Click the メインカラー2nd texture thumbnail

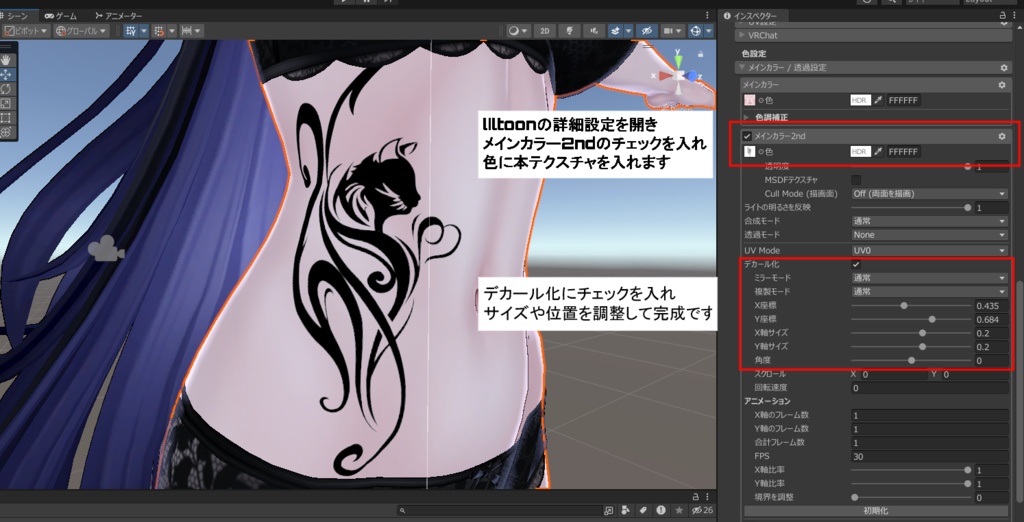tap(750, 152)
